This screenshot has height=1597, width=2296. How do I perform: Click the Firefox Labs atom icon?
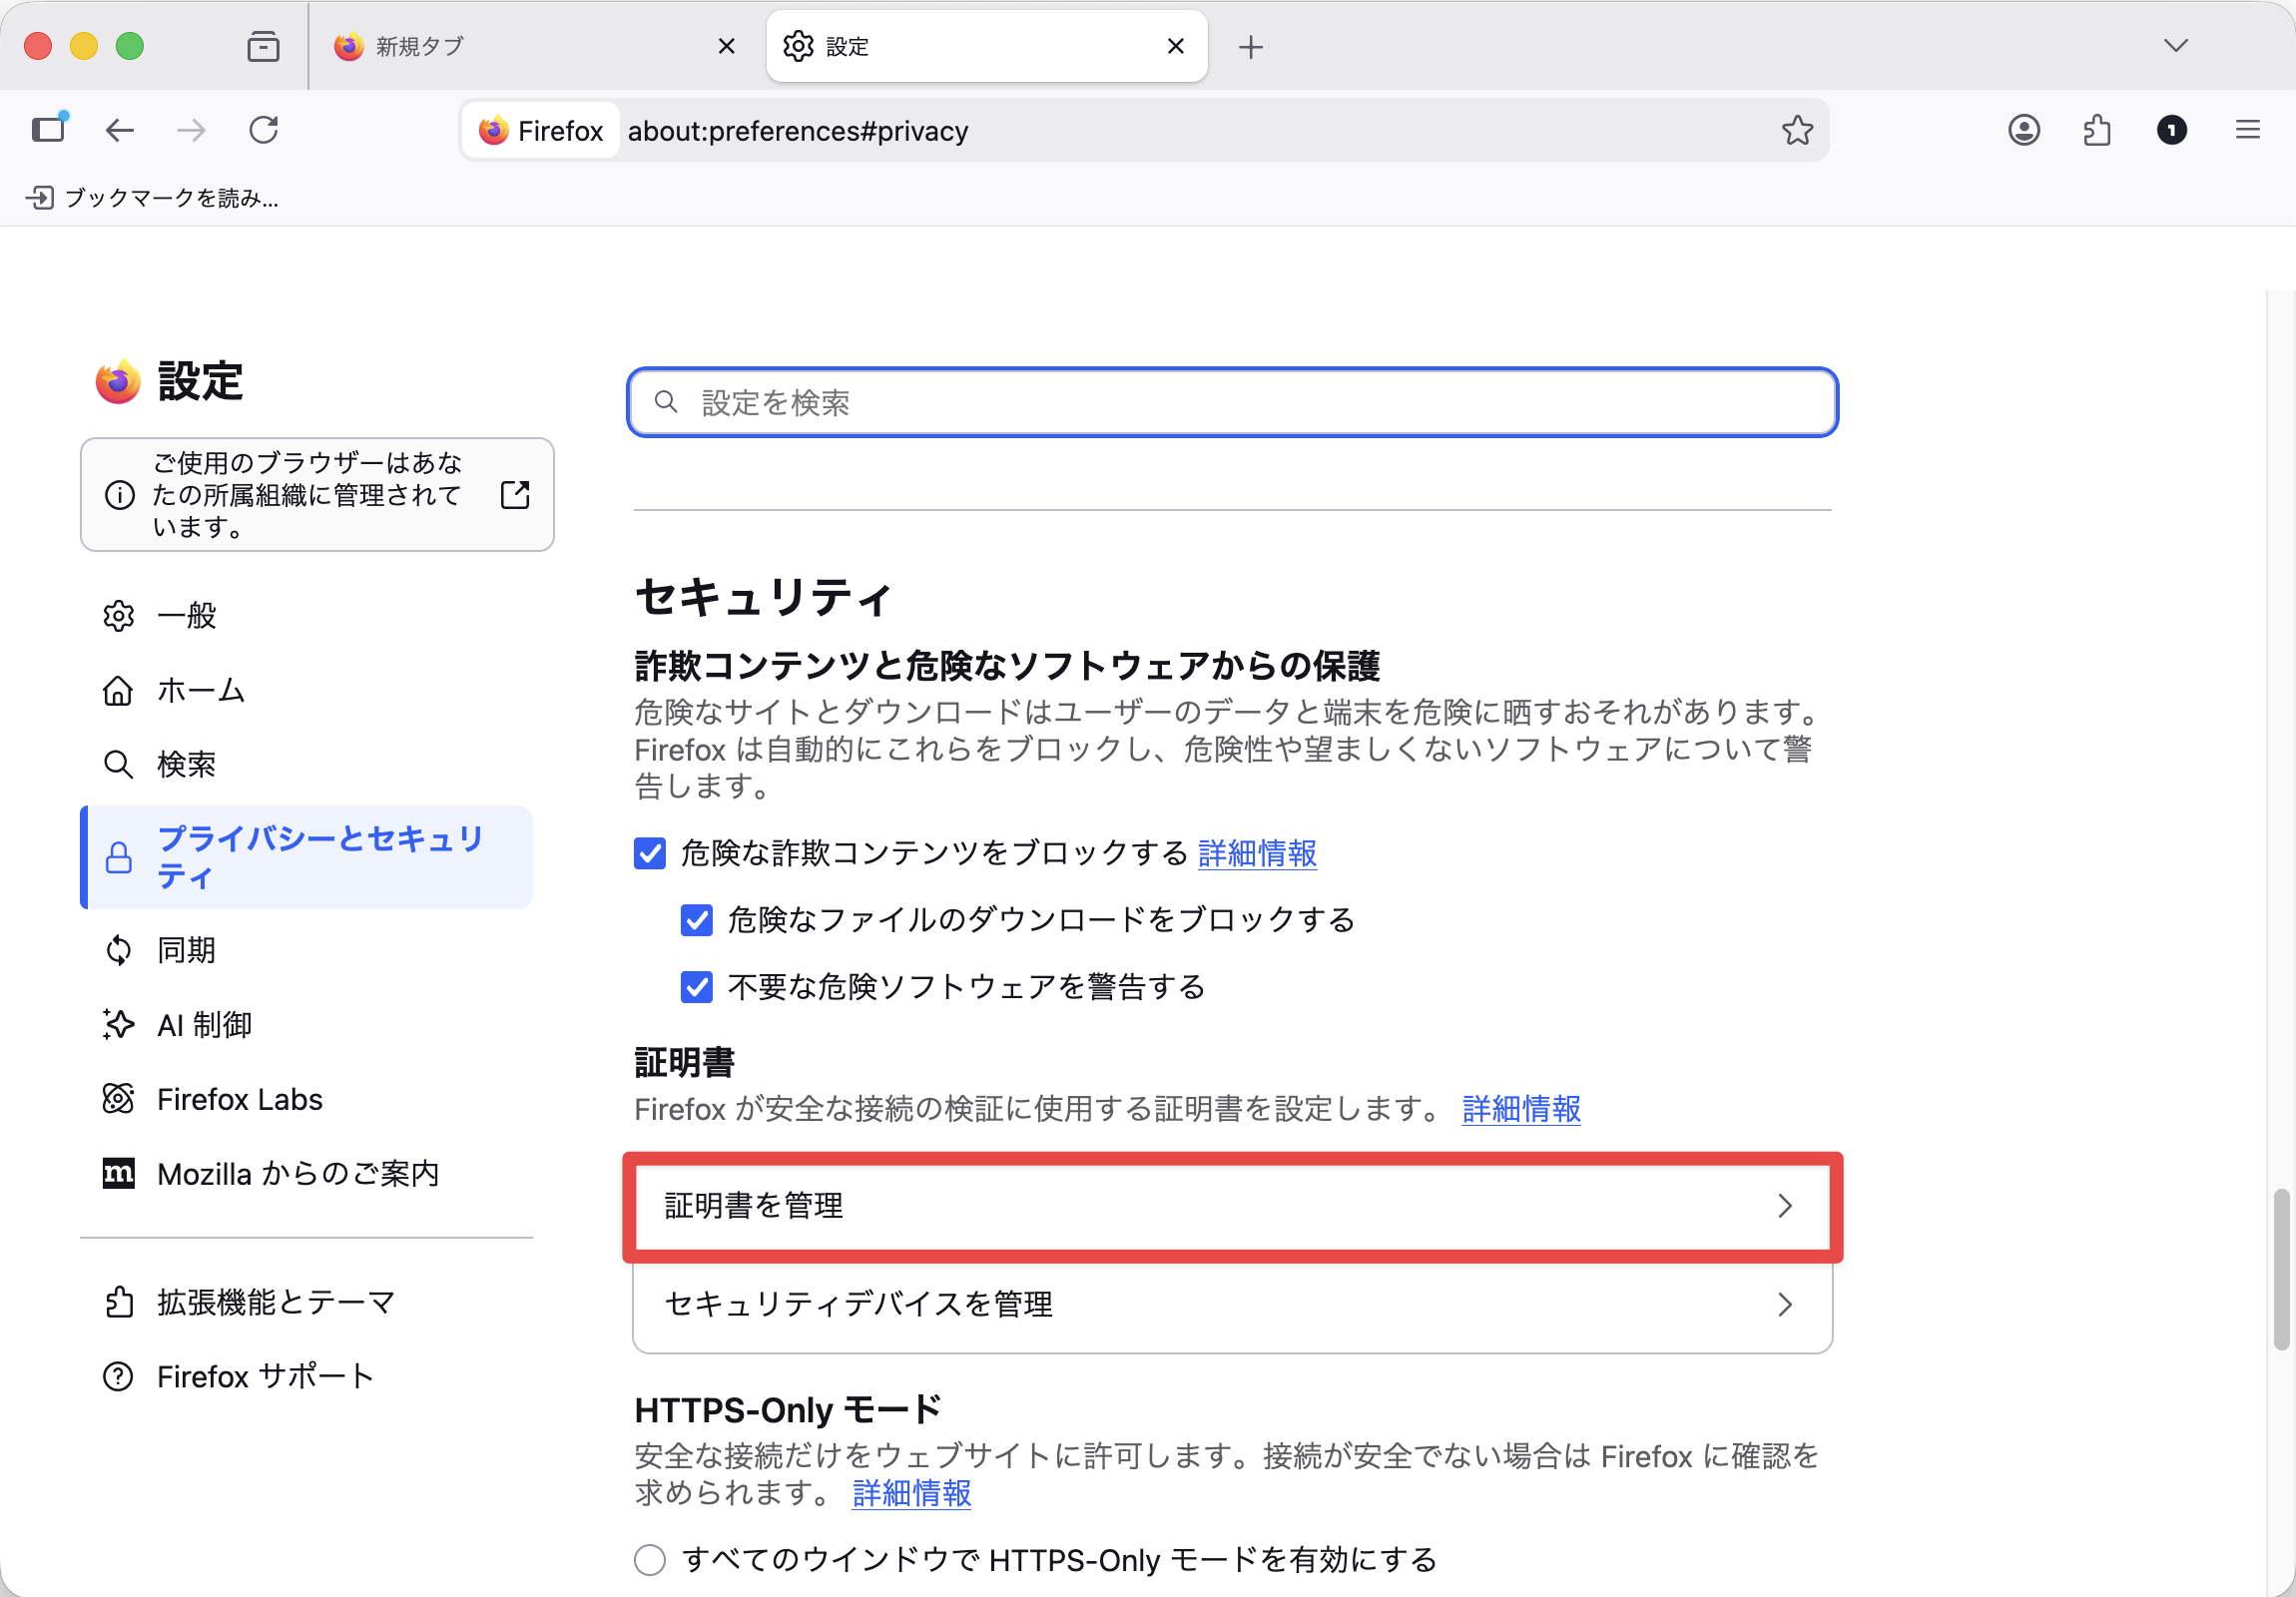click(x=118, y=1099)
